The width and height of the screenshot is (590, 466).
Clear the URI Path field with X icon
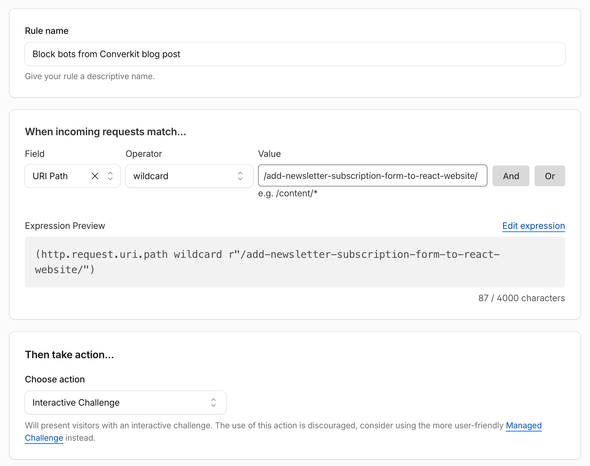pos(95,176)
